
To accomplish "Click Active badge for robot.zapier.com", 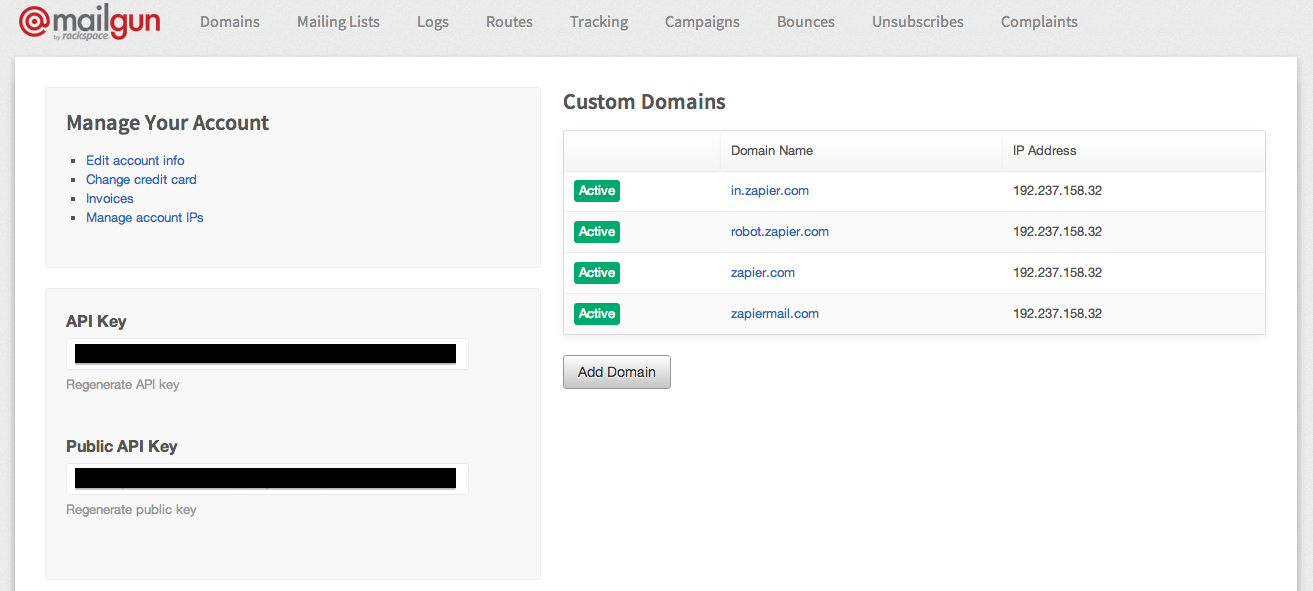I will coord(597,231).
